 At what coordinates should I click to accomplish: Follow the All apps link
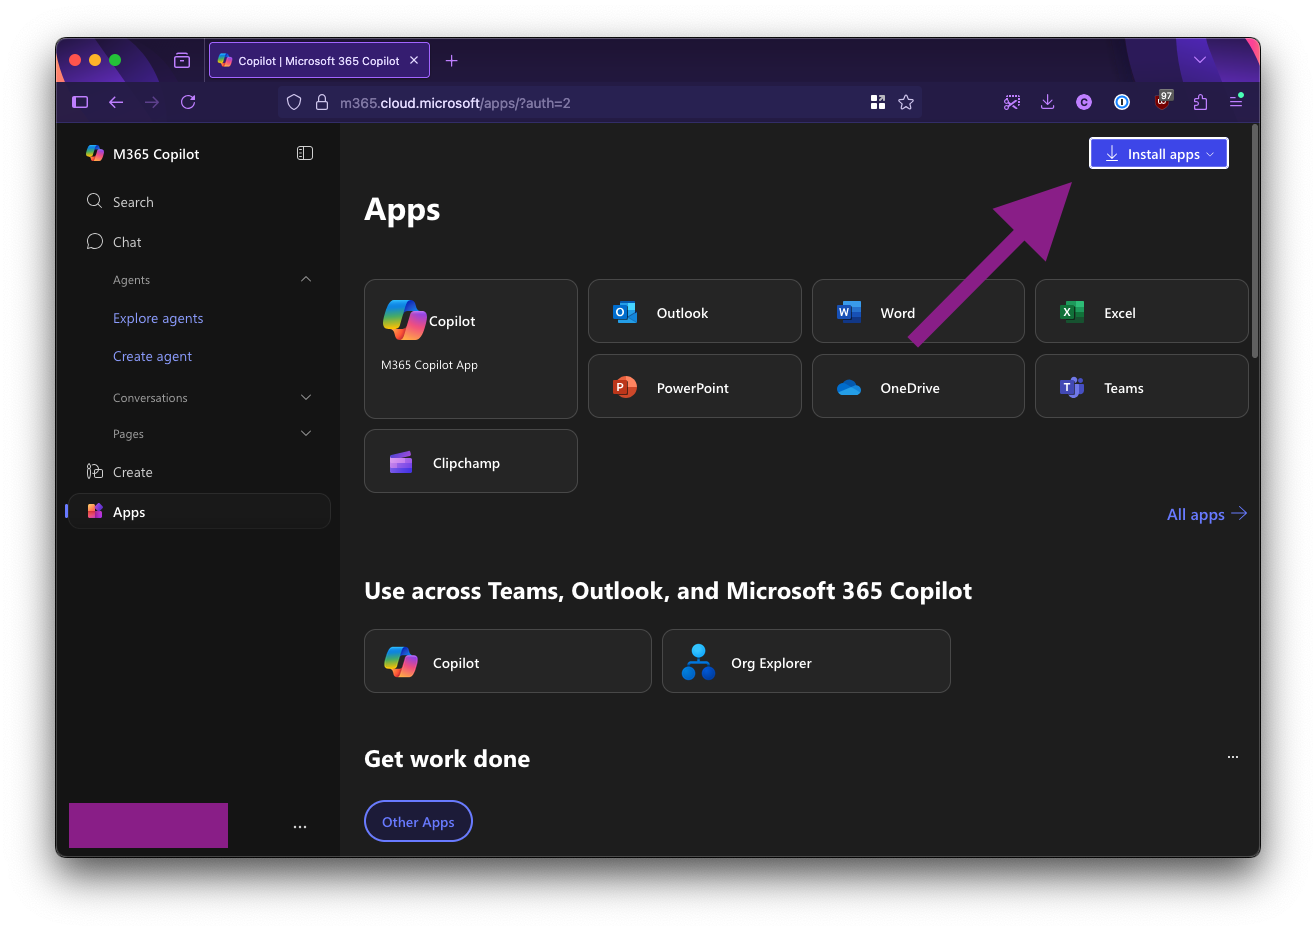pyautogui.click(x=1207, y=514)
